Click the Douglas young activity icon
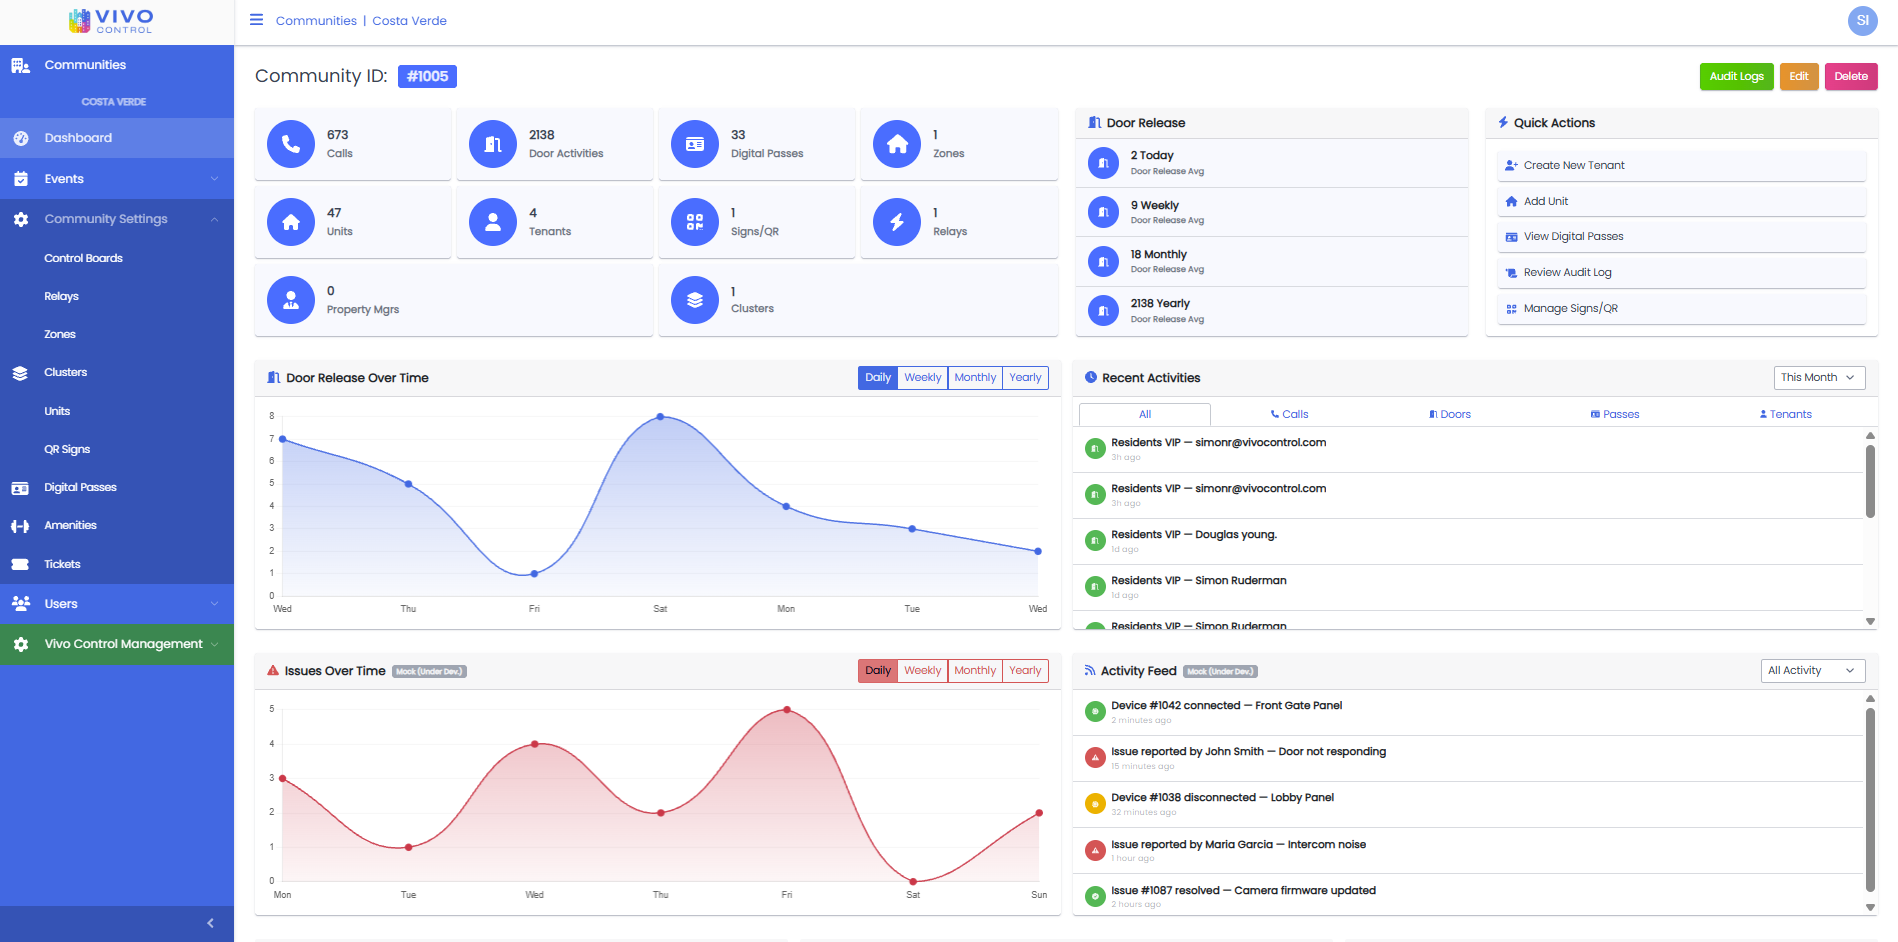This screenshot has width=1898, height=942. 1095,541
